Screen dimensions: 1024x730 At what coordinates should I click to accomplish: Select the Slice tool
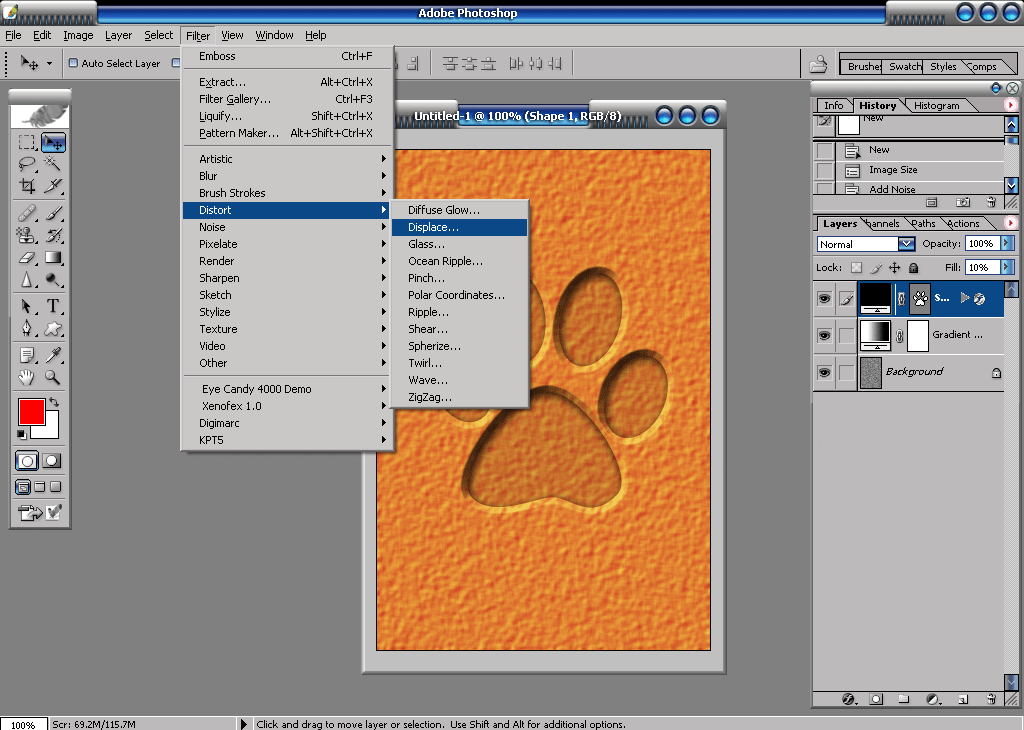click(52, 186)
